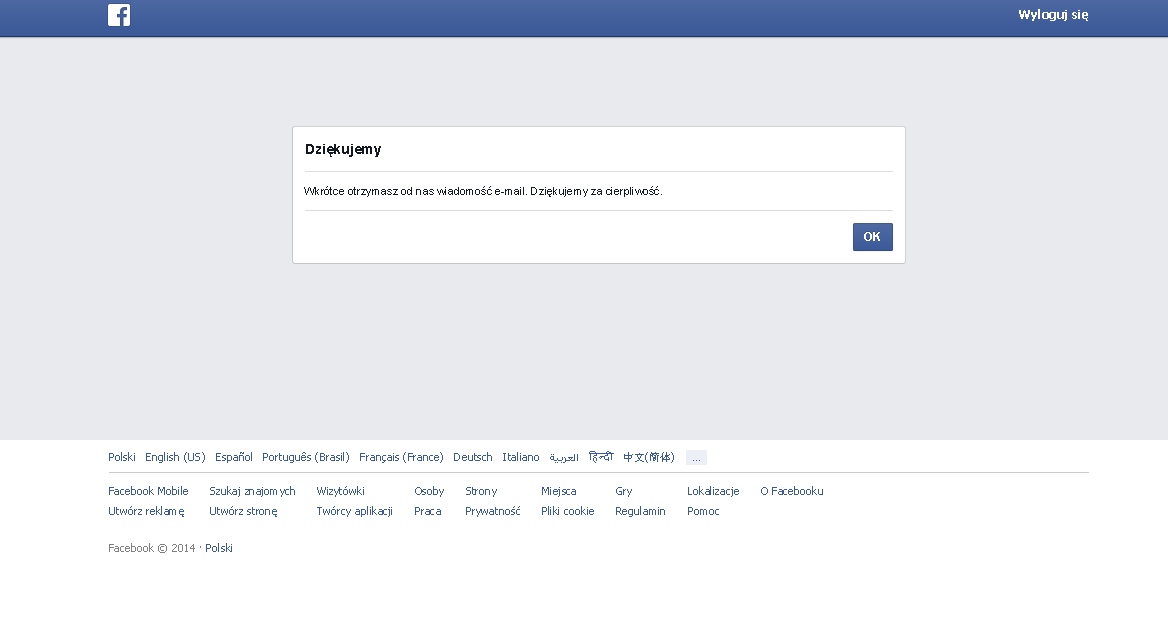Select the Arabic language link
This screenshot has width=1168, height=628.
click(x=564, y=457)
